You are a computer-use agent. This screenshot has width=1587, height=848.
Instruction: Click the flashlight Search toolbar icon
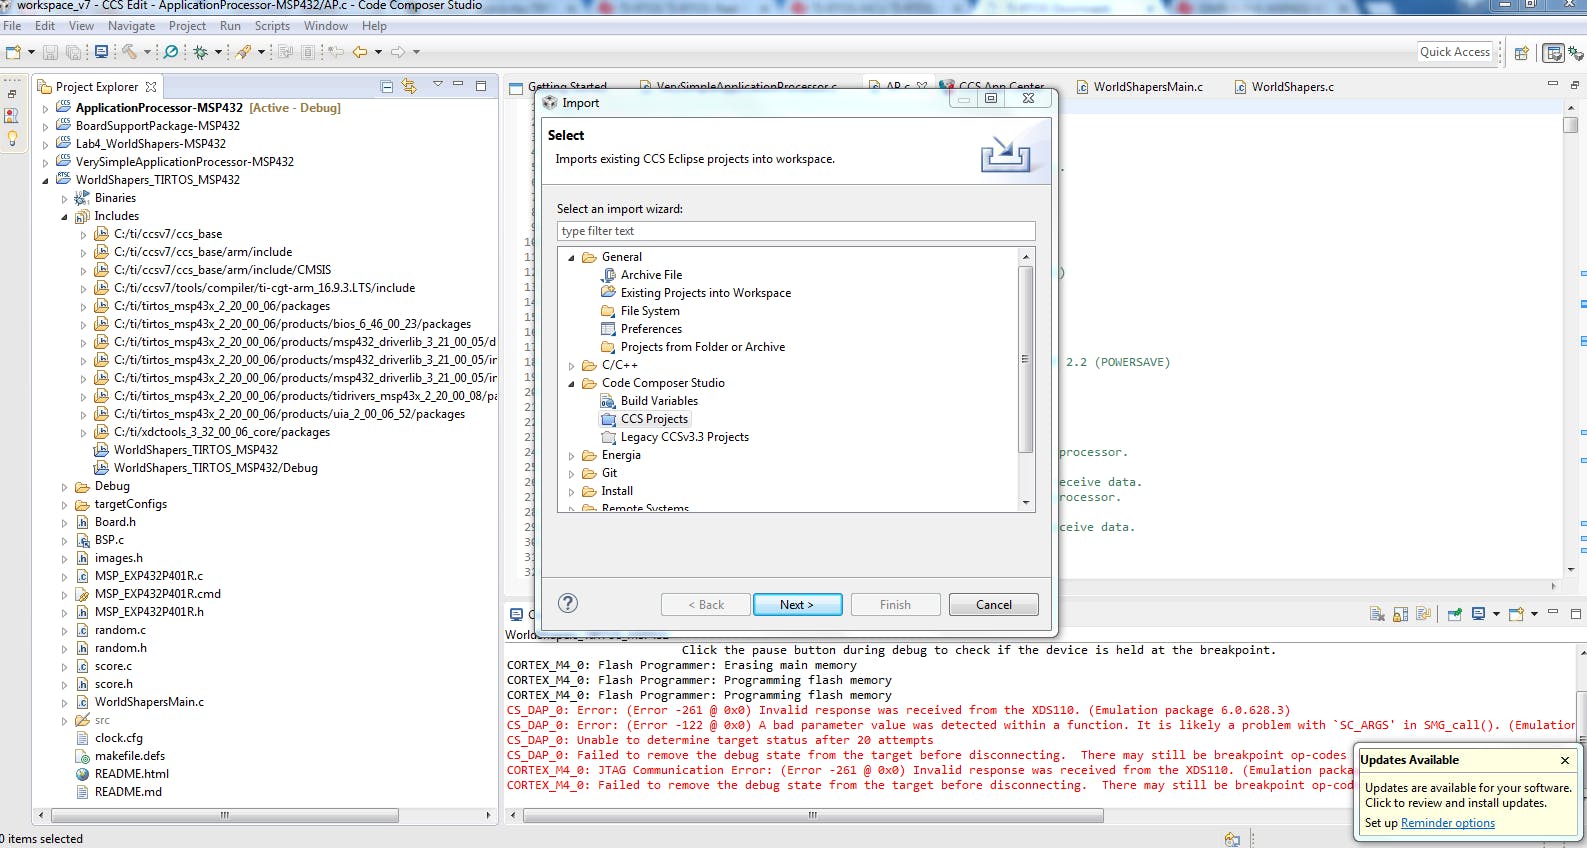pos(243,52)
